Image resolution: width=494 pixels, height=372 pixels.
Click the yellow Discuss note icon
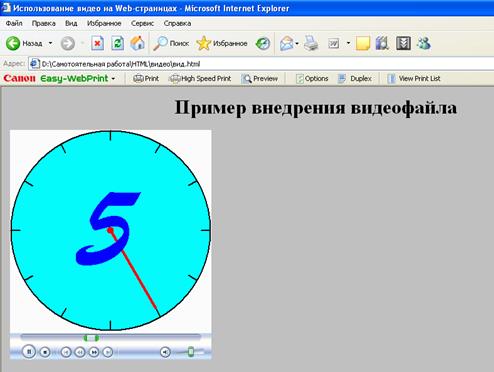click(363, 43)
